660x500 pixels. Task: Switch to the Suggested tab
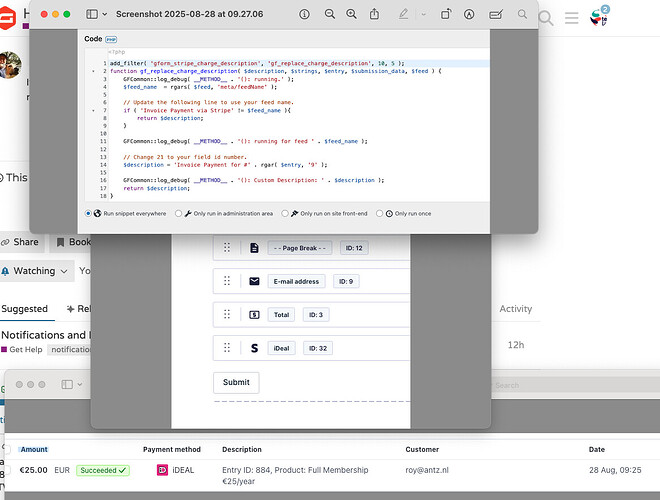click(24, 309)
